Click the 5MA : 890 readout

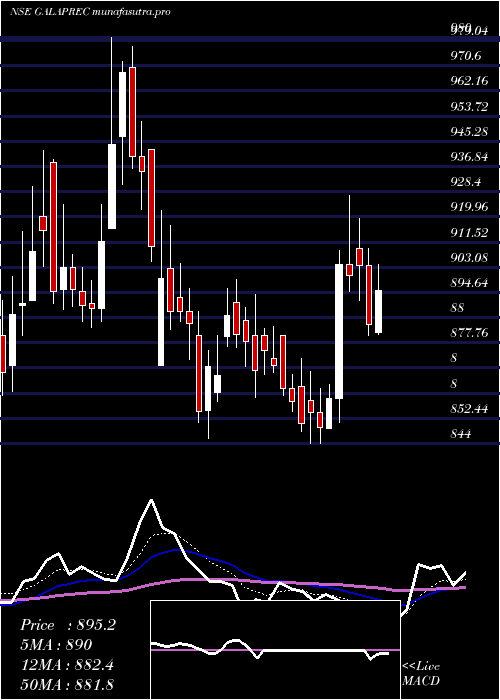pos(56,645)
